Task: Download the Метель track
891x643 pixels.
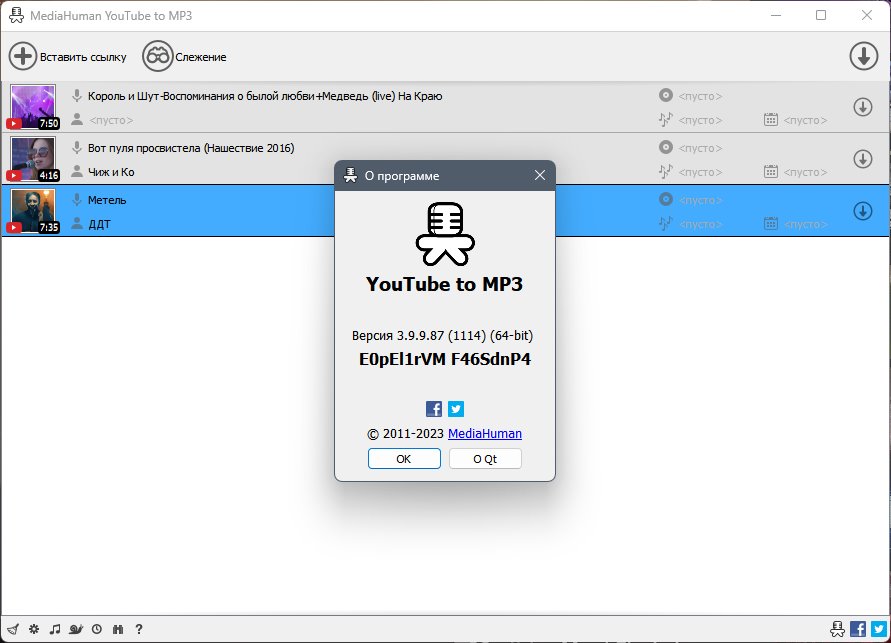Action: pyautogui.click(x=863, y=211)
